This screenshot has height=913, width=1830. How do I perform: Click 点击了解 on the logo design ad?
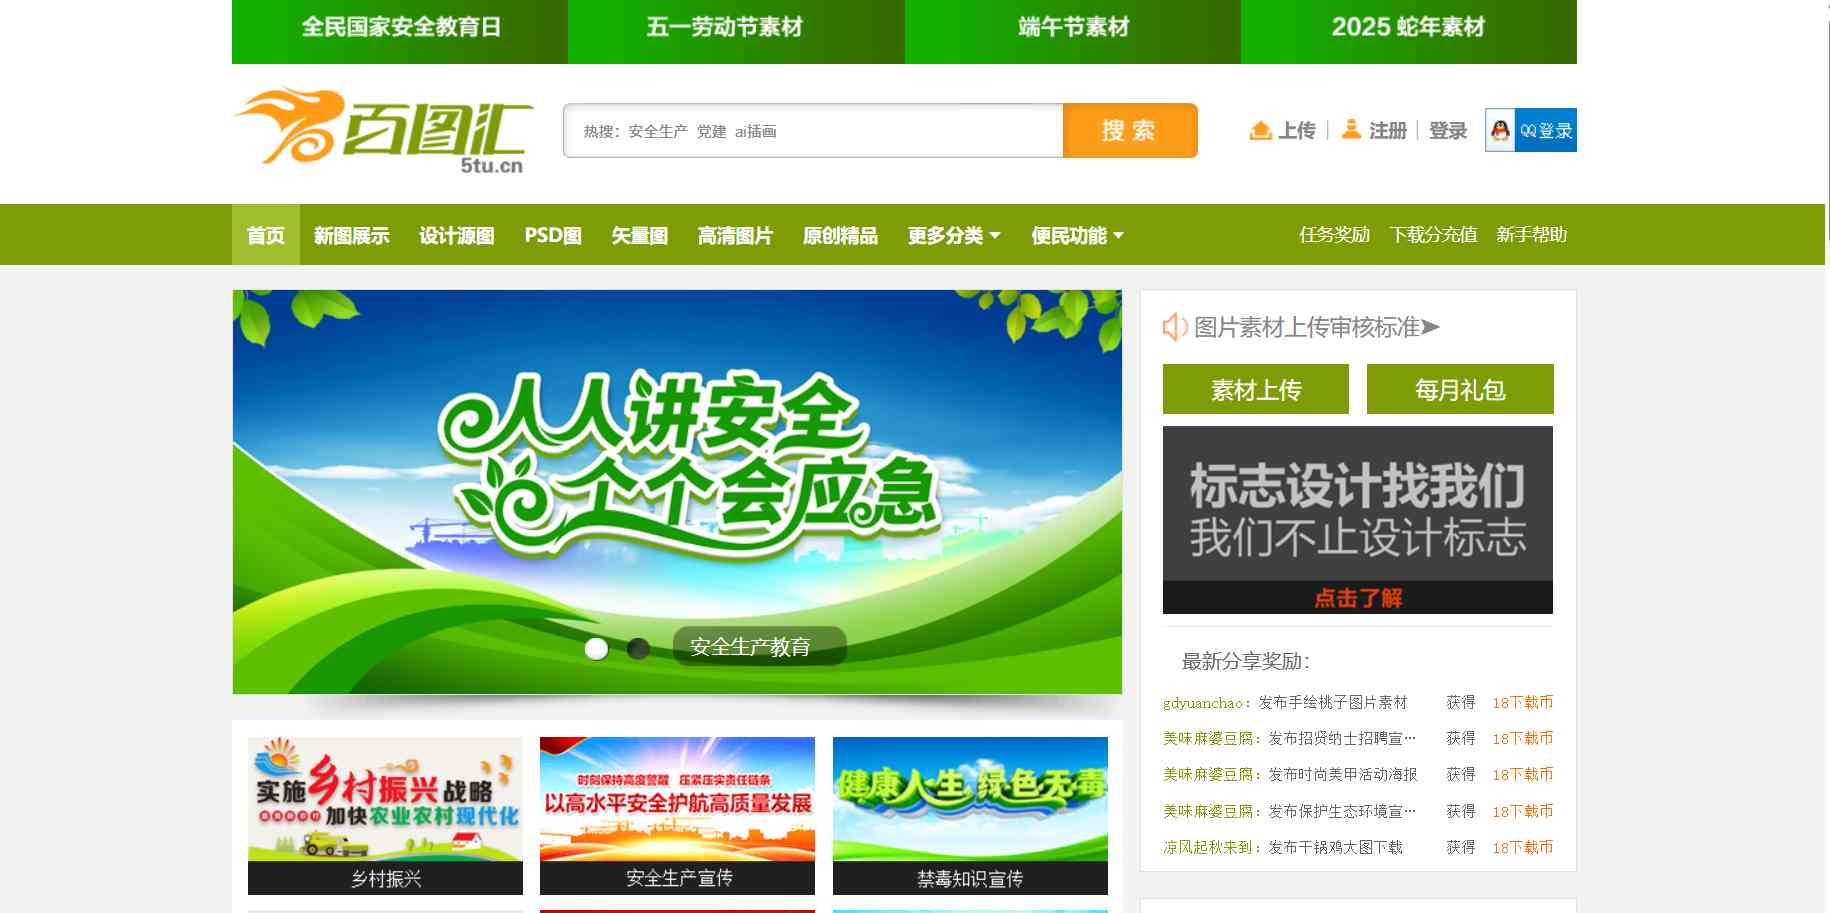(x=1357, y=598)
